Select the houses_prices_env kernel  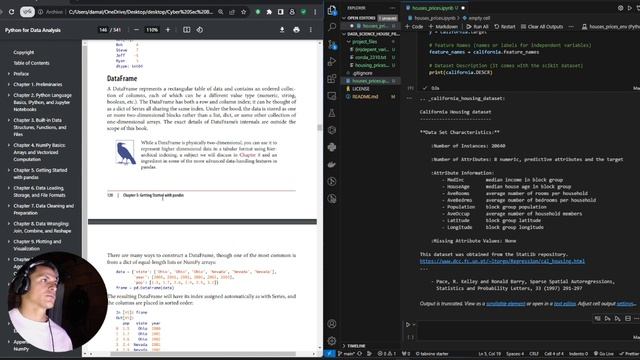pos(610,27)
